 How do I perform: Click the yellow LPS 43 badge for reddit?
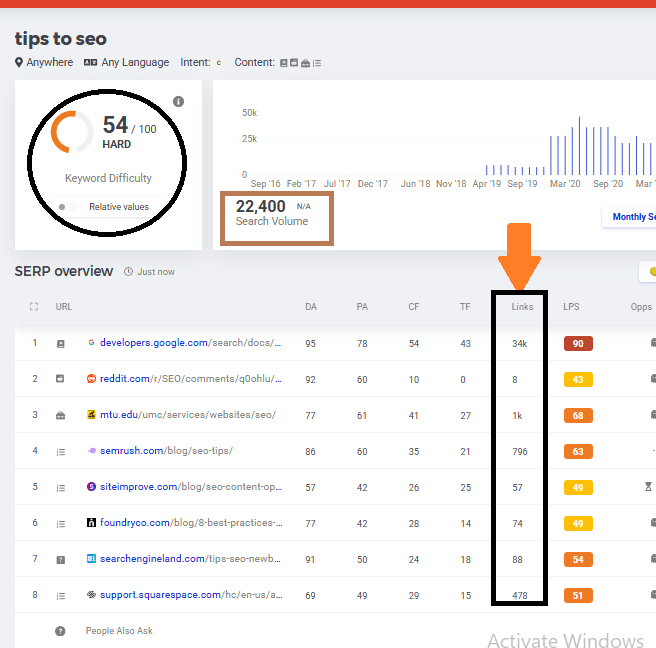(578, 379)
